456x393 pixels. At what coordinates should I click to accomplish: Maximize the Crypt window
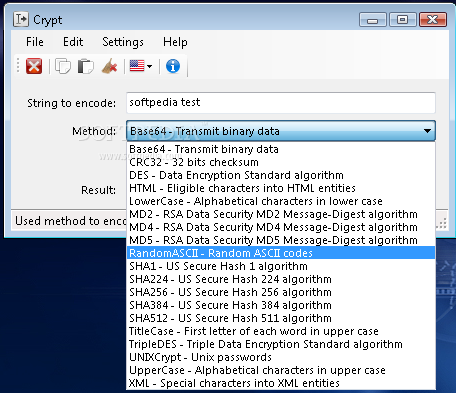(x=403, y=20)
